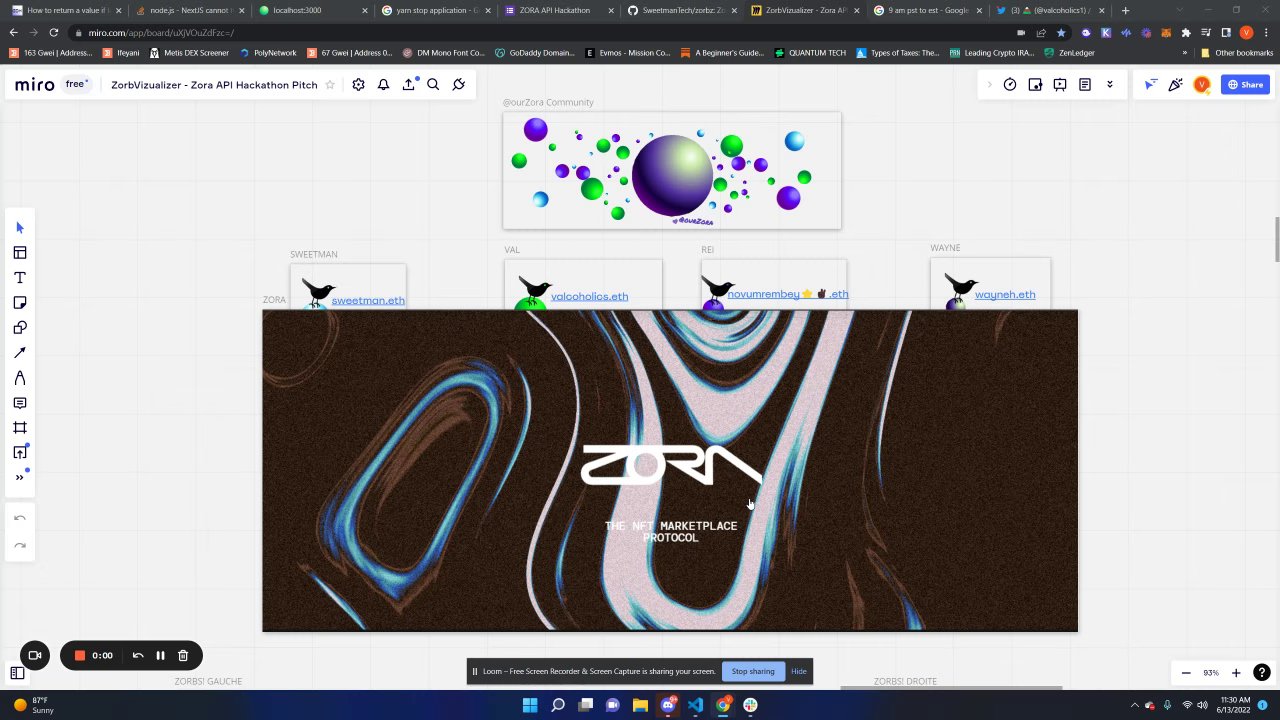Select the Shapes tool
1280x720 pixels.
click(x=19, y=328)
